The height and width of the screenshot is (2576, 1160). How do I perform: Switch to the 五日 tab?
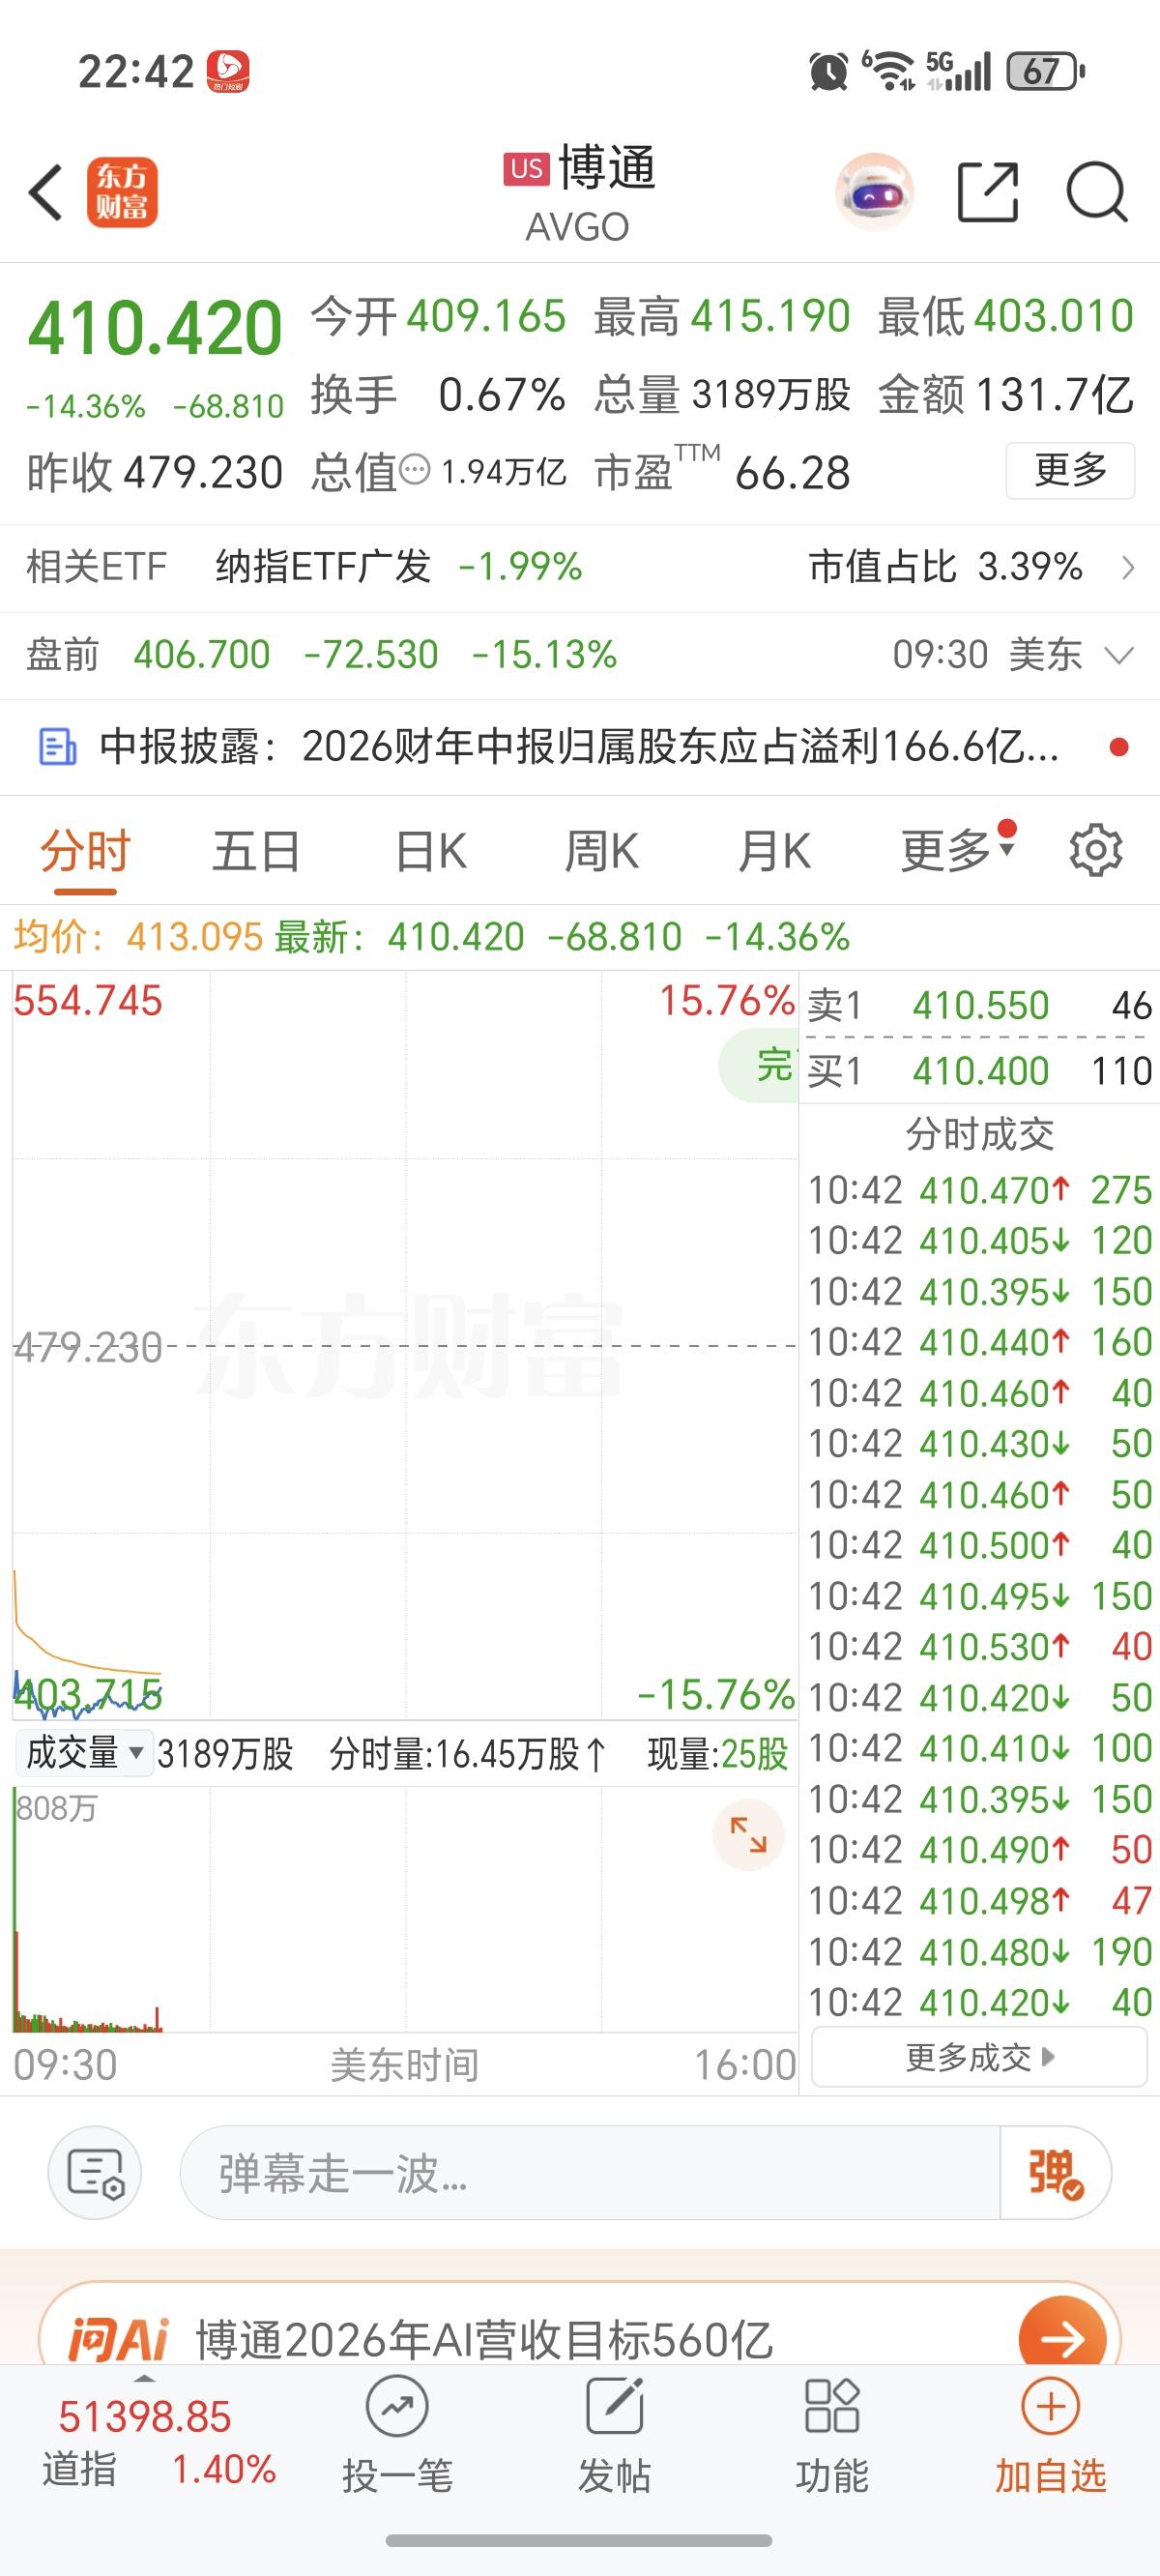[x=256, y=852]
